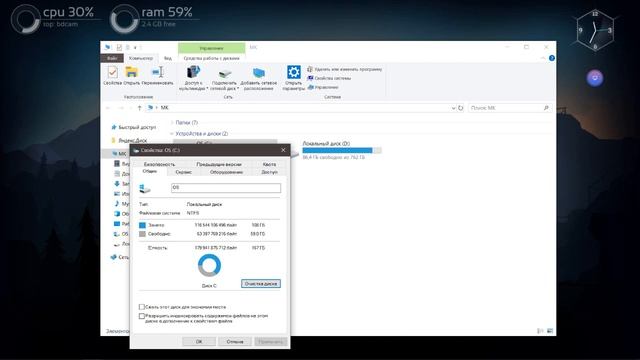
Task: Click the help question mark icon
Action: (x=551, y=58)
